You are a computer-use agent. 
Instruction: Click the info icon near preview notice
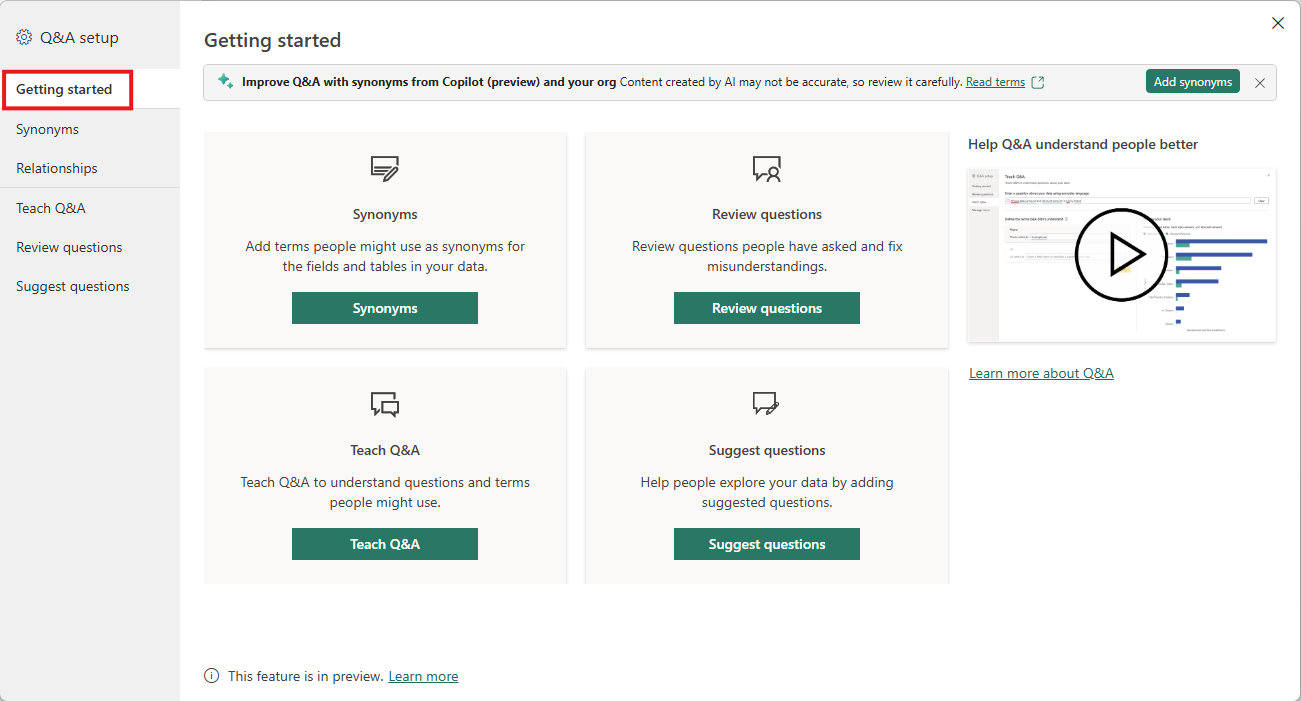212,676
